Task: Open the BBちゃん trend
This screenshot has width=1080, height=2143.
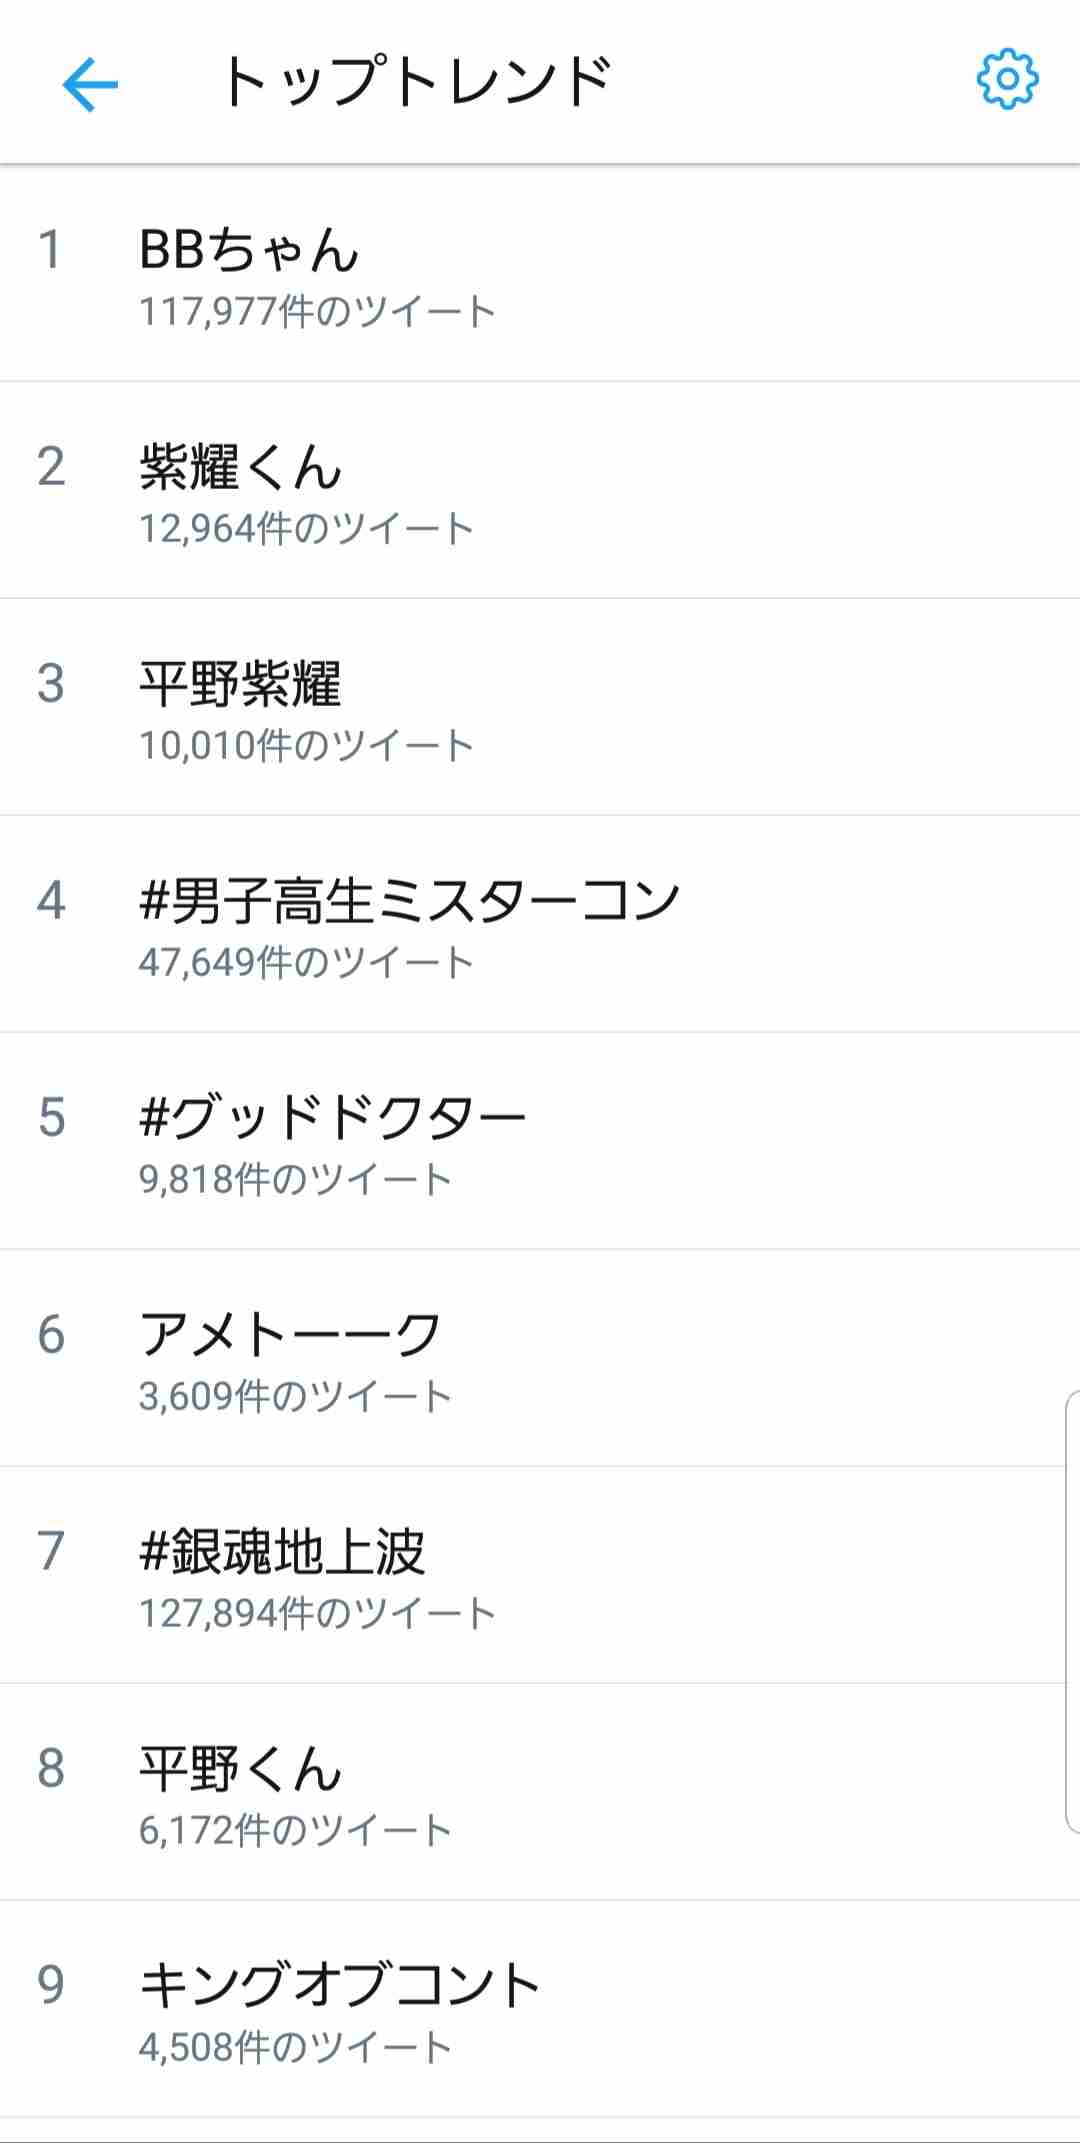Action: tap(249, 249)
